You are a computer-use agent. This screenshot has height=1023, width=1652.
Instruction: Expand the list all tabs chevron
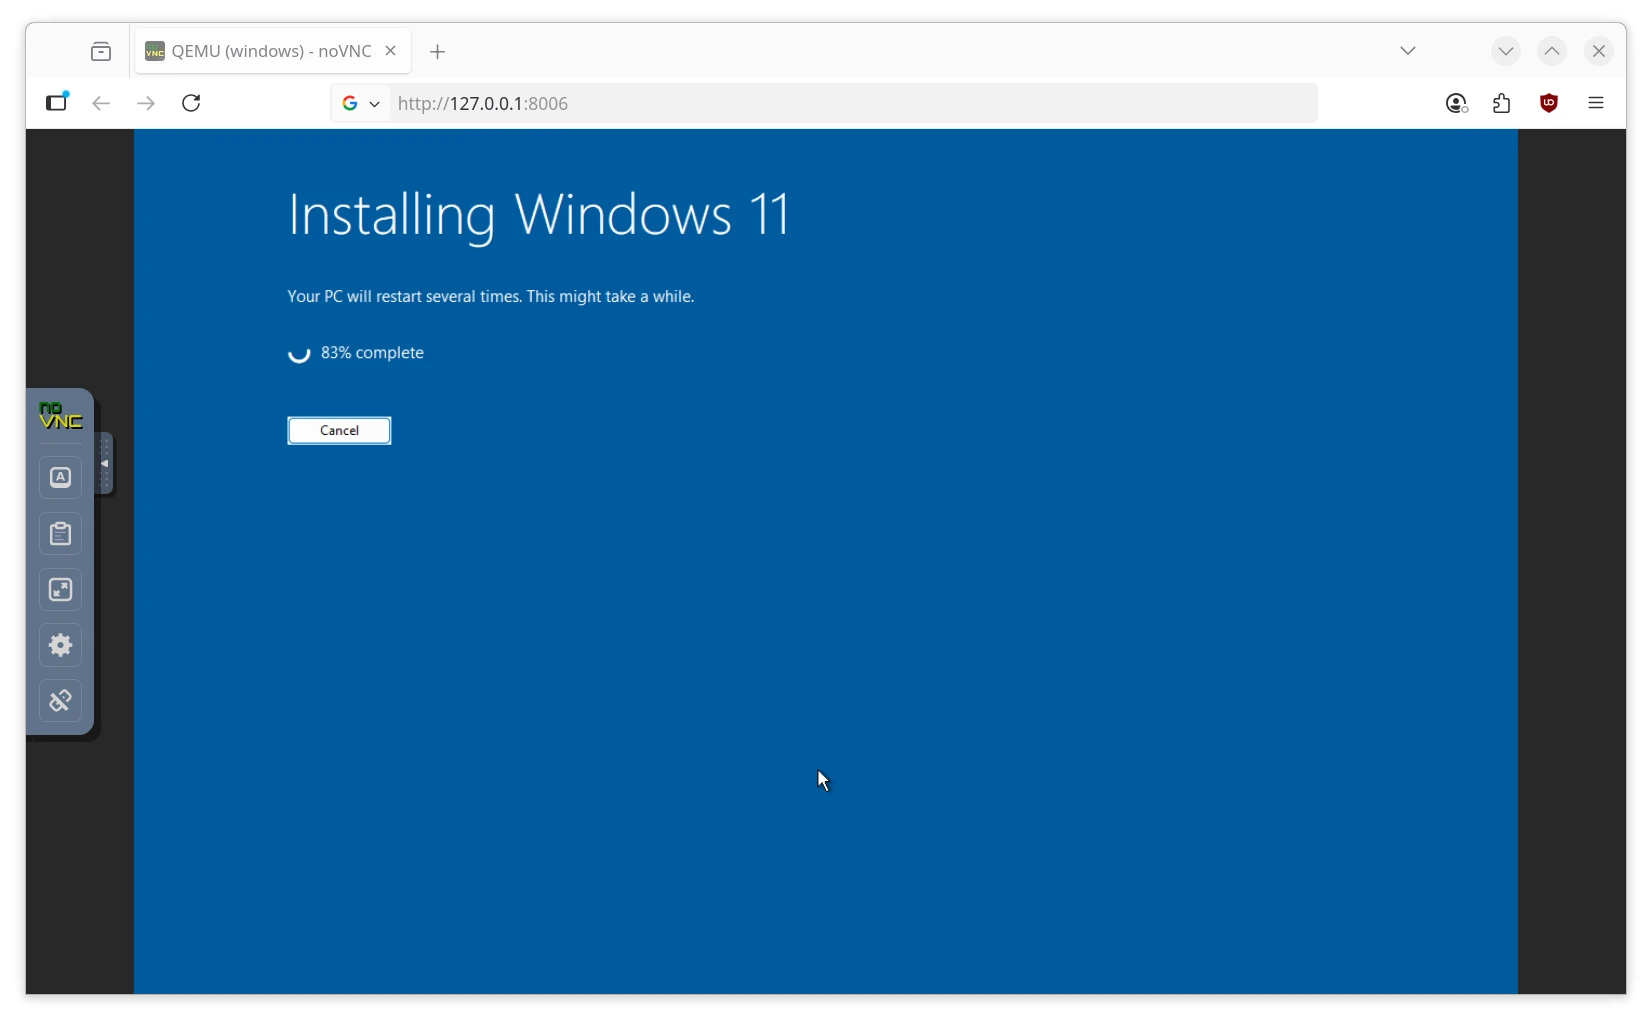point(1408,51)
